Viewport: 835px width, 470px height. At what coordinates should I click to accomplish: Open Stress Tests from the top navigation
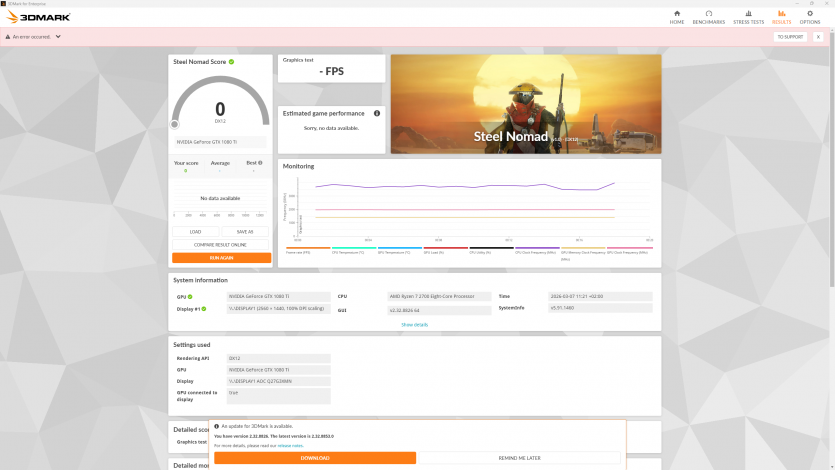pos(748,16)
